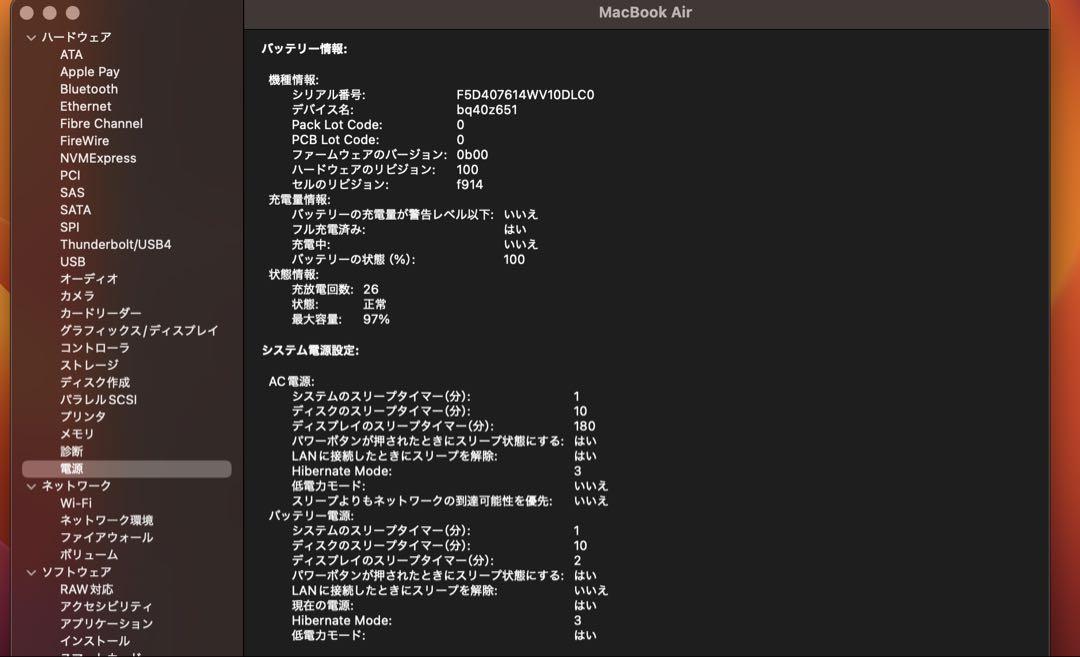Click AC display sleep timer value 180
This screenshot has width=1080, height=657.
point(584,426)
